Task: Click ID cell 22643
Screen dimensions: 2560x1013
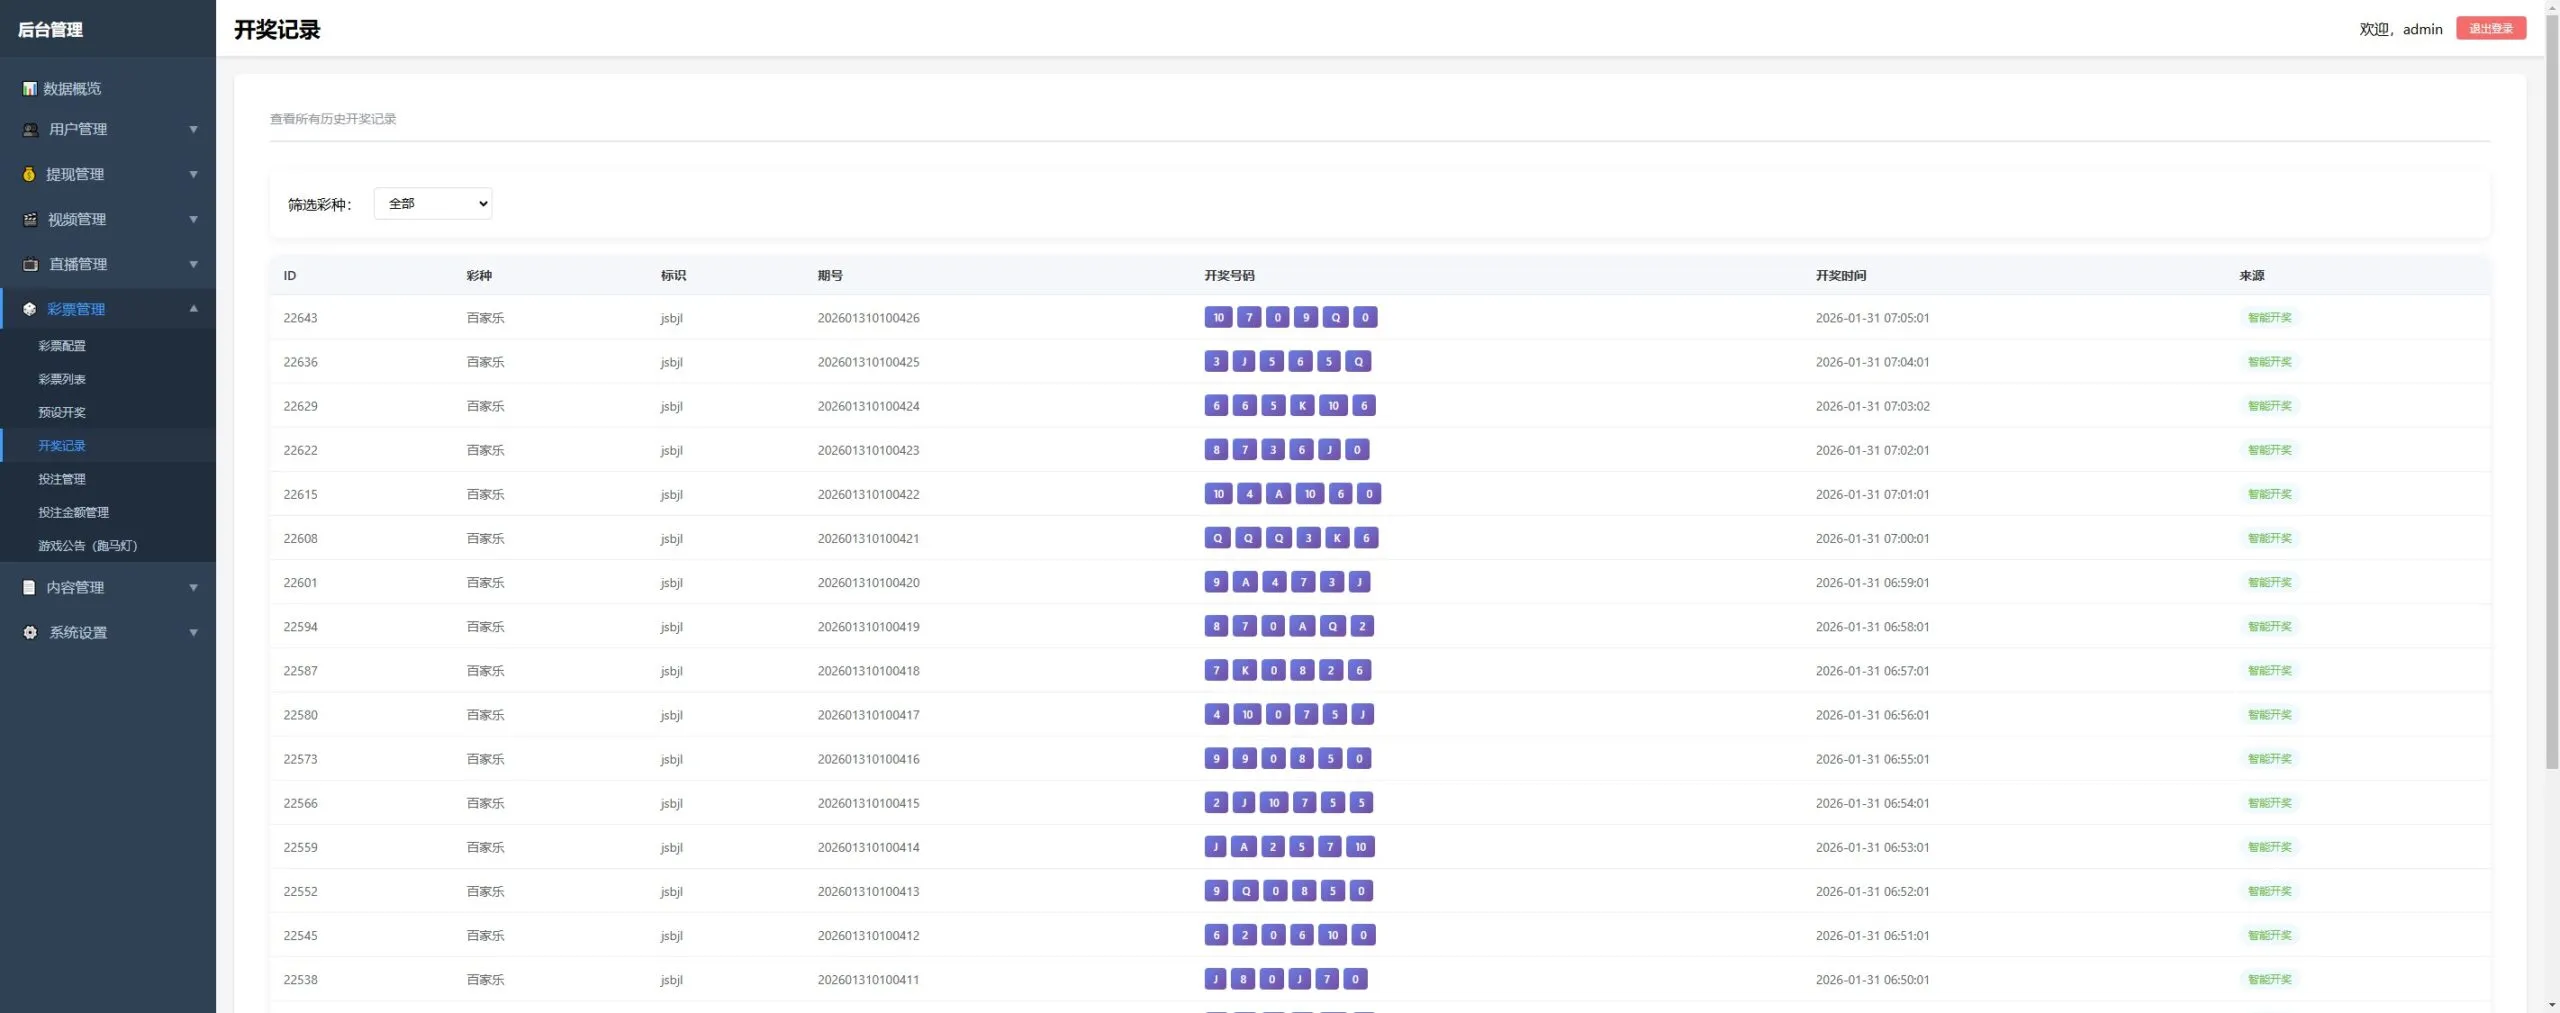Action: tap(300, 318)
